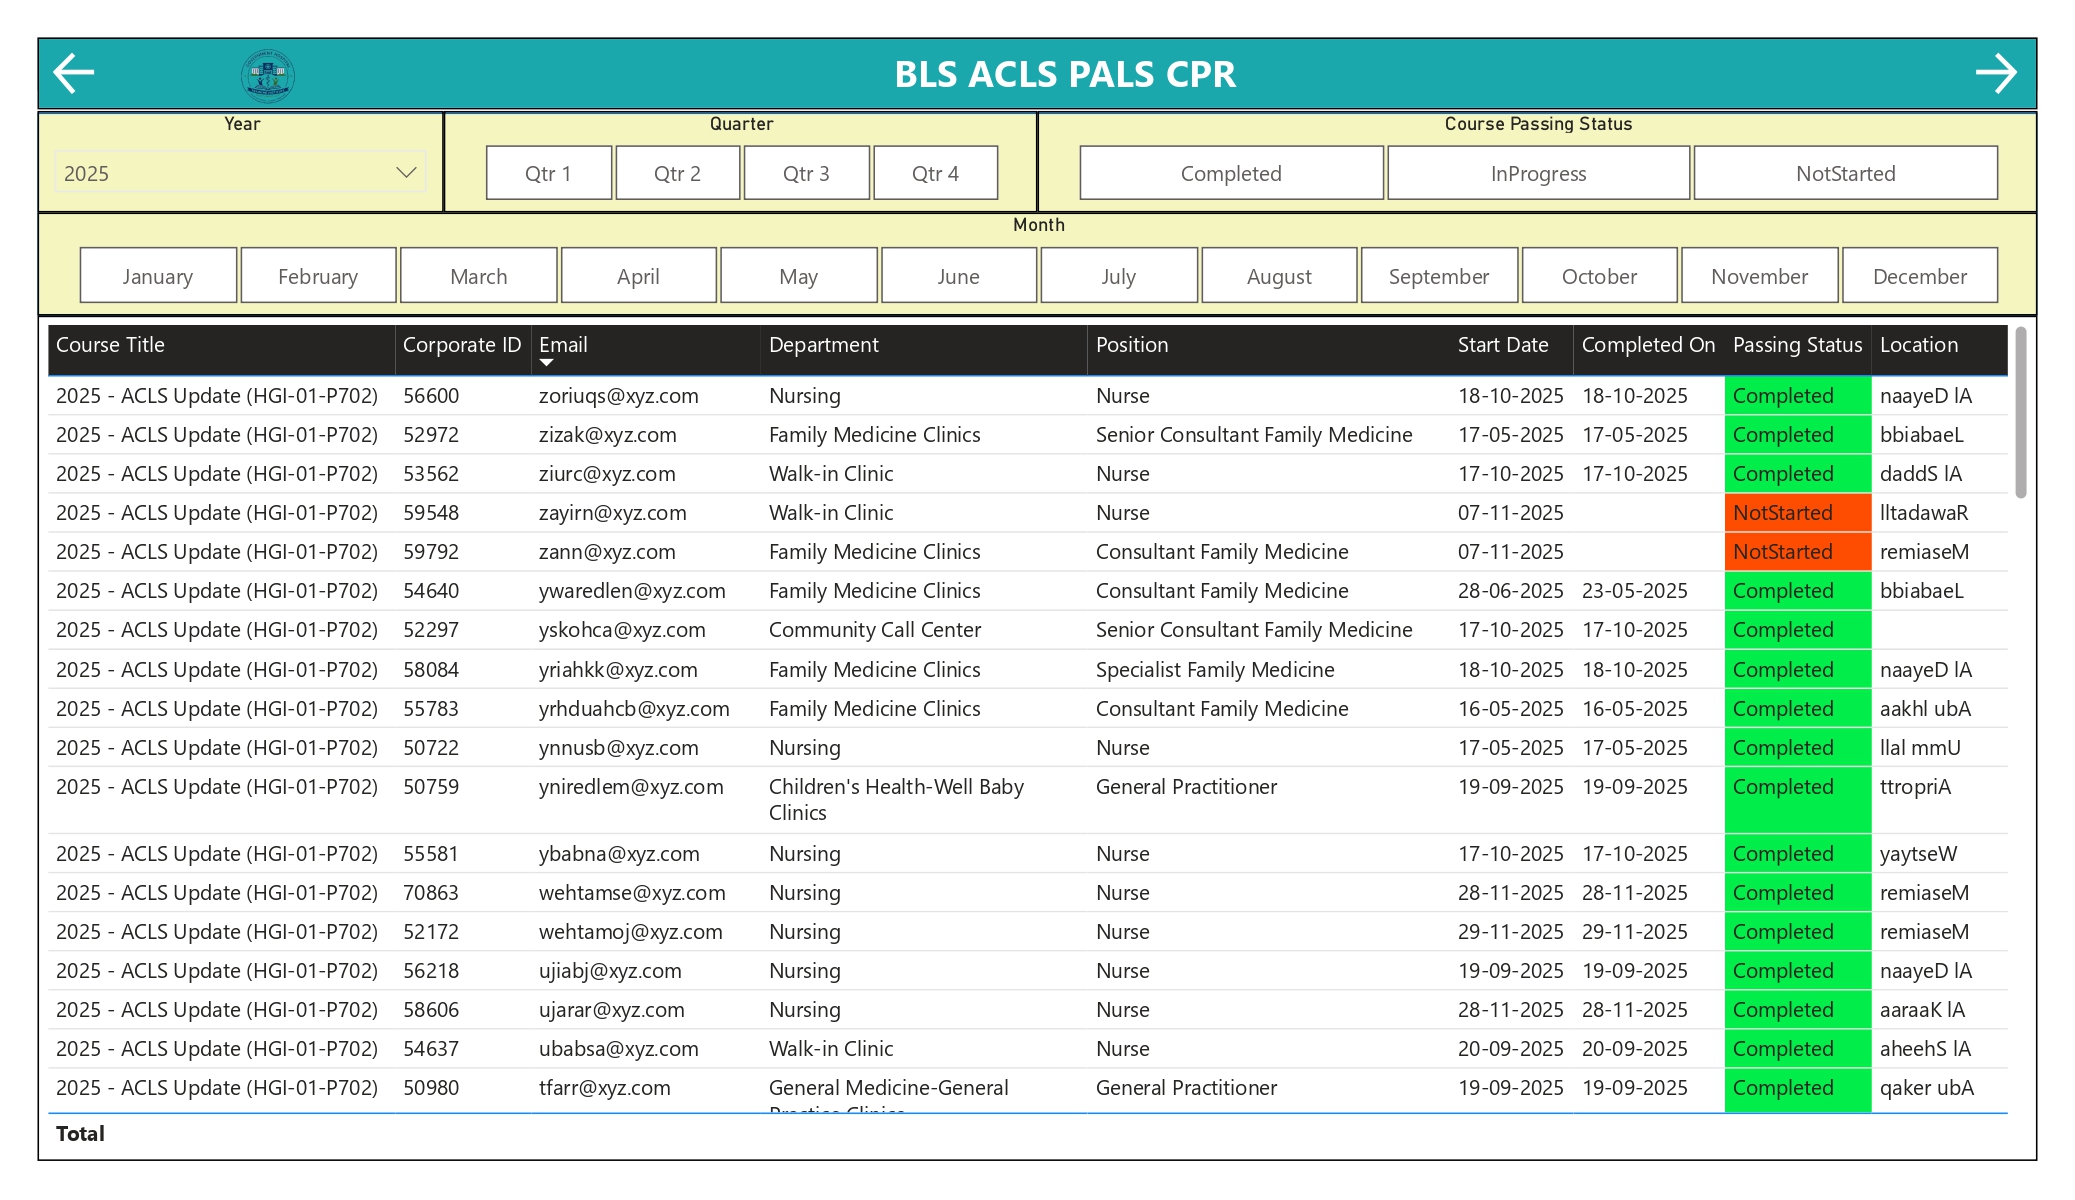Choose the July month button
The height and width of the screenshot is (1200, 2075).
tap(1118, 276)
